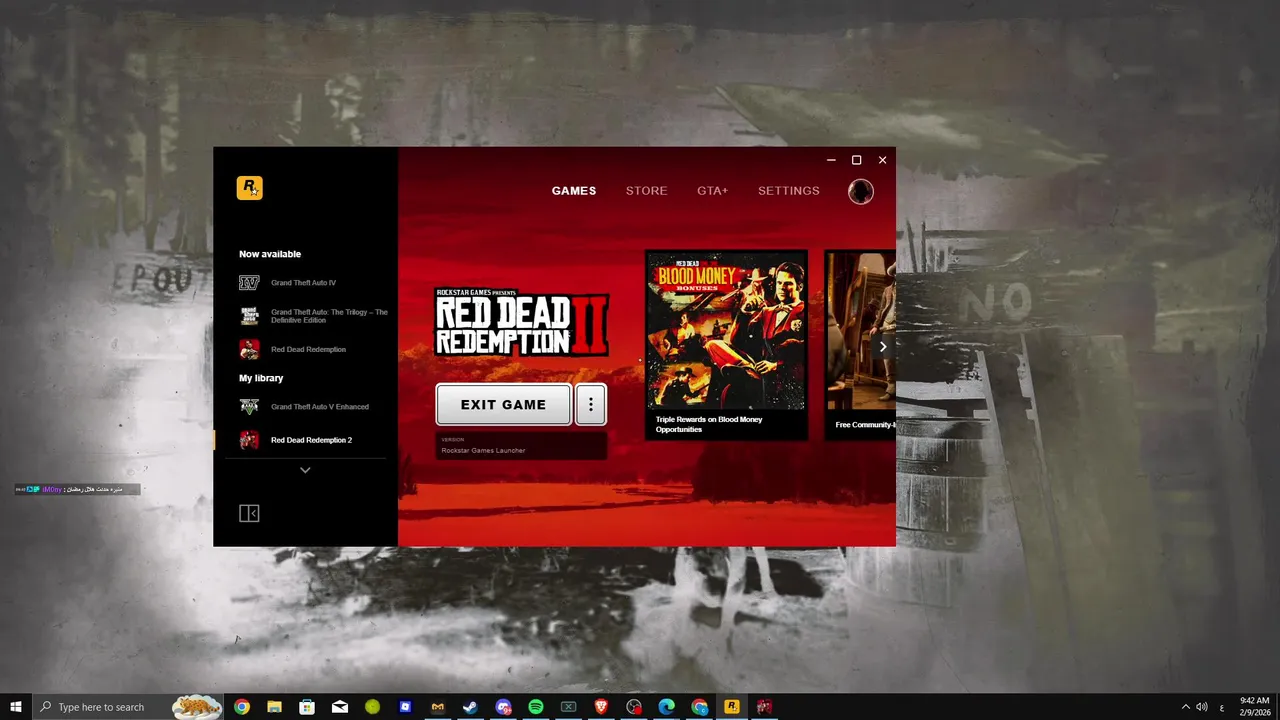Click Triple Rewards on Blood Money Opportunities text

pos(709,424)
